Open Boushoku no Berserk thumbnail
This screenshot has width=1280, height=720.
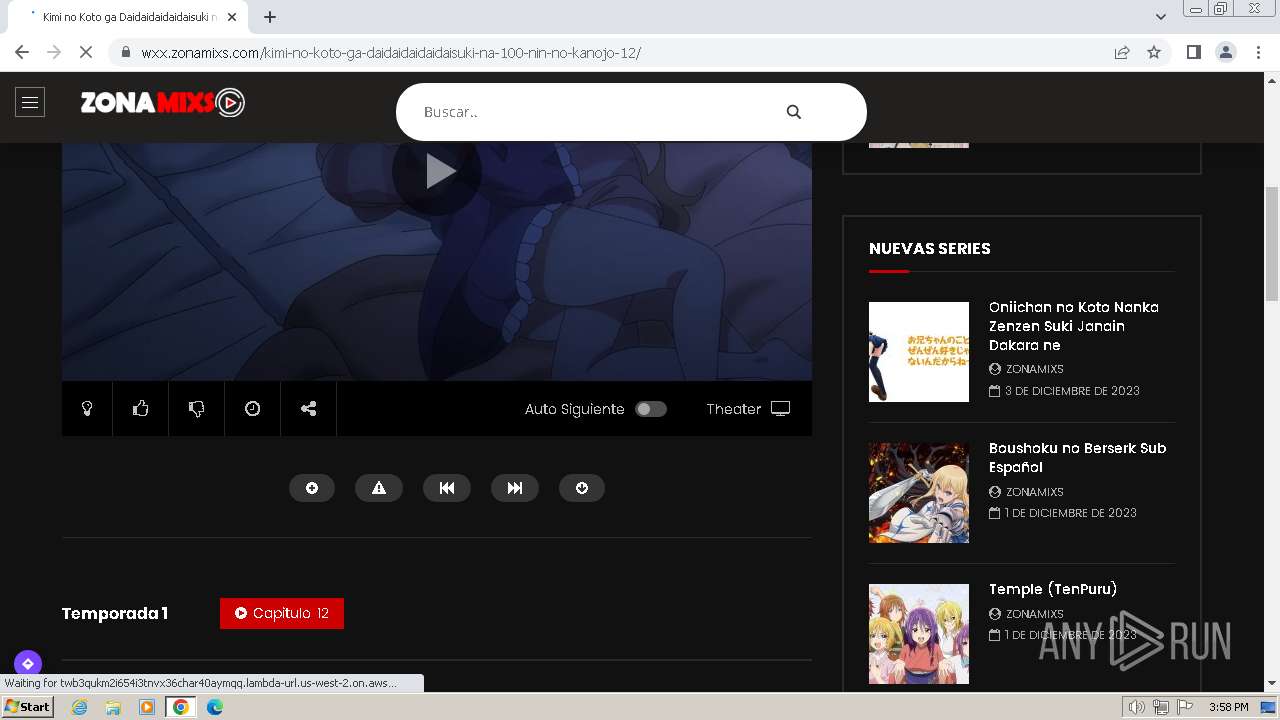point(919,493)
